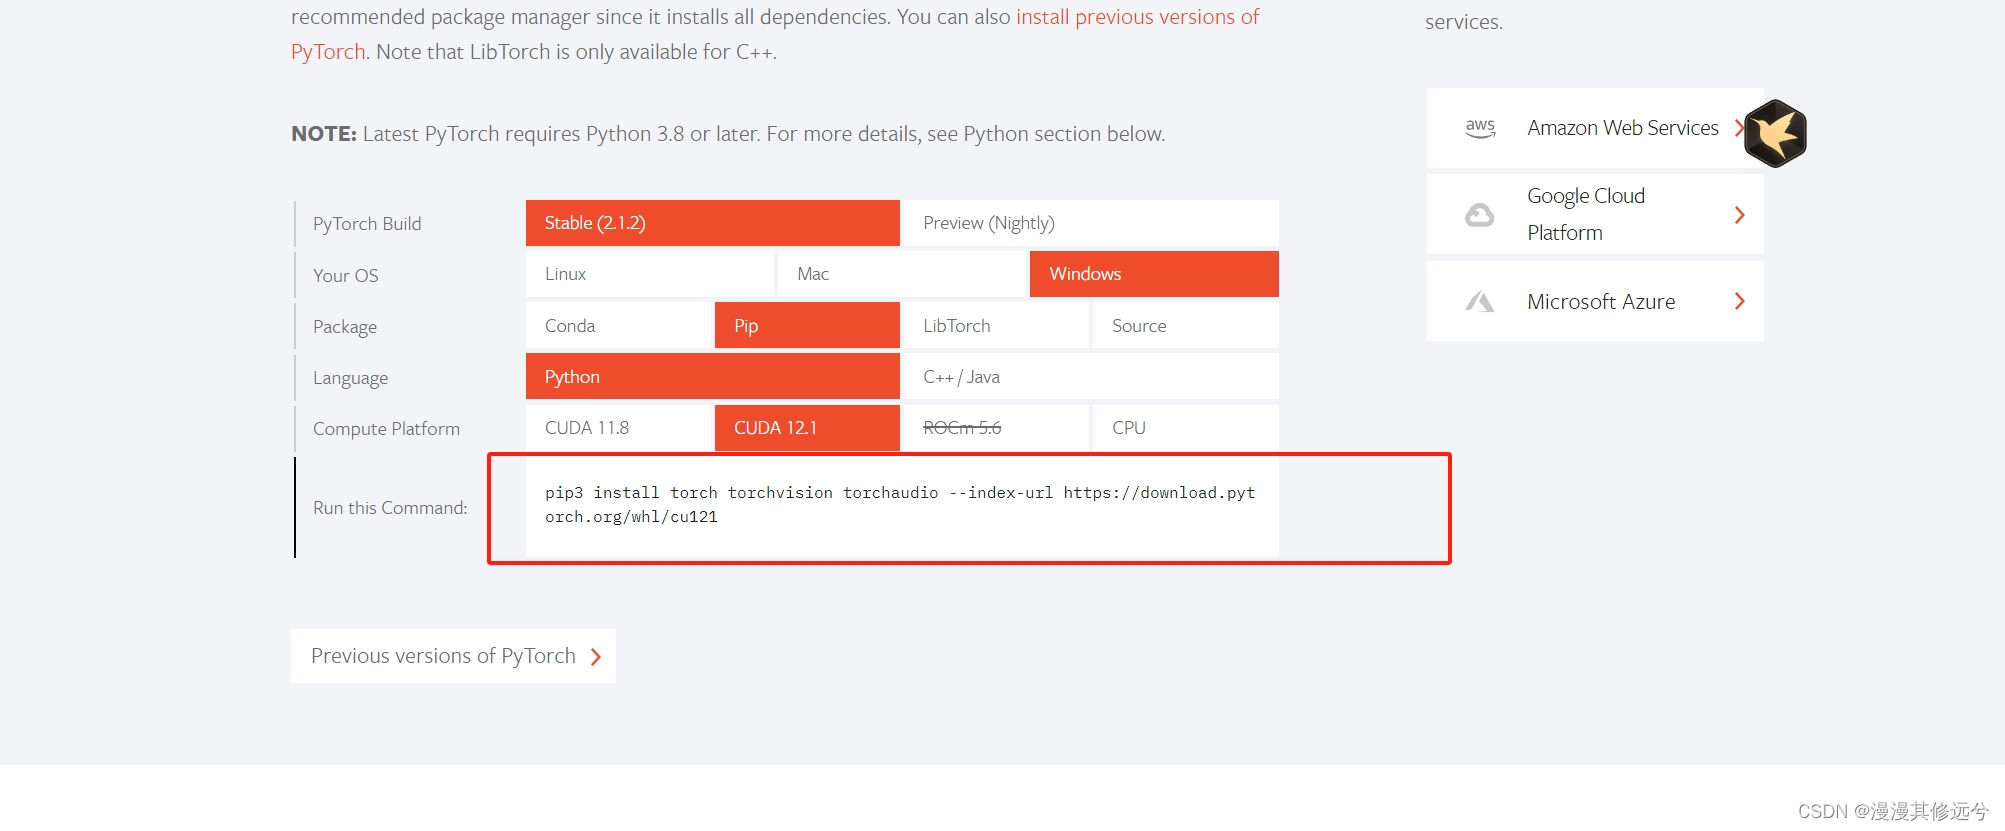Click the Package row label
This screenshot has height=831, width=2005.
click(x=345, y=327)
